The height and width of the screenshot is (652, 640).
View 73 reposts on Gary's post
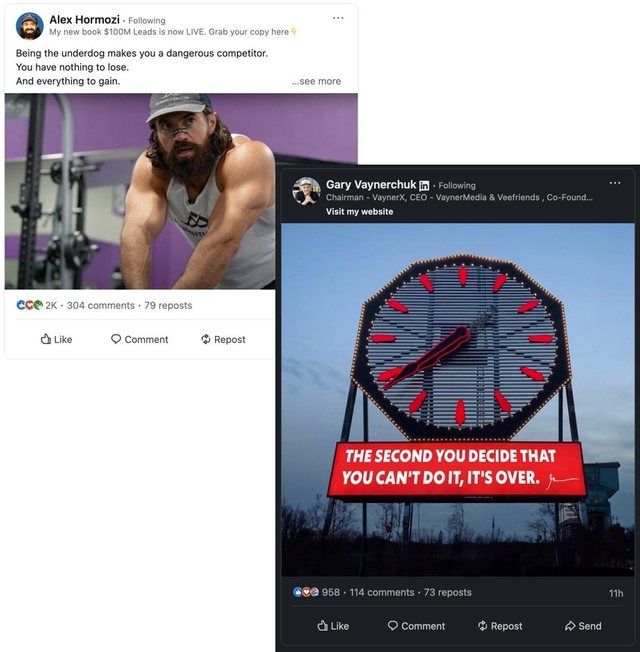coord(447,592)
